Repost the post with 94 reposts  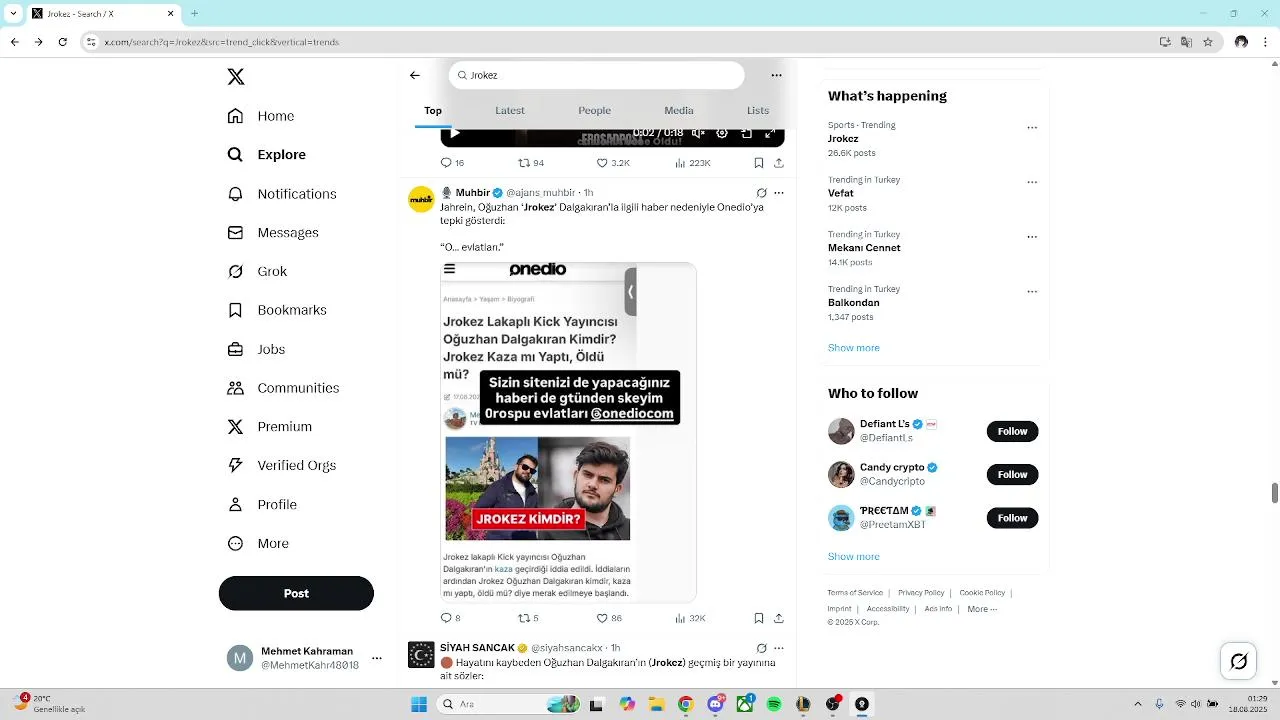click(x=531, y=163)
